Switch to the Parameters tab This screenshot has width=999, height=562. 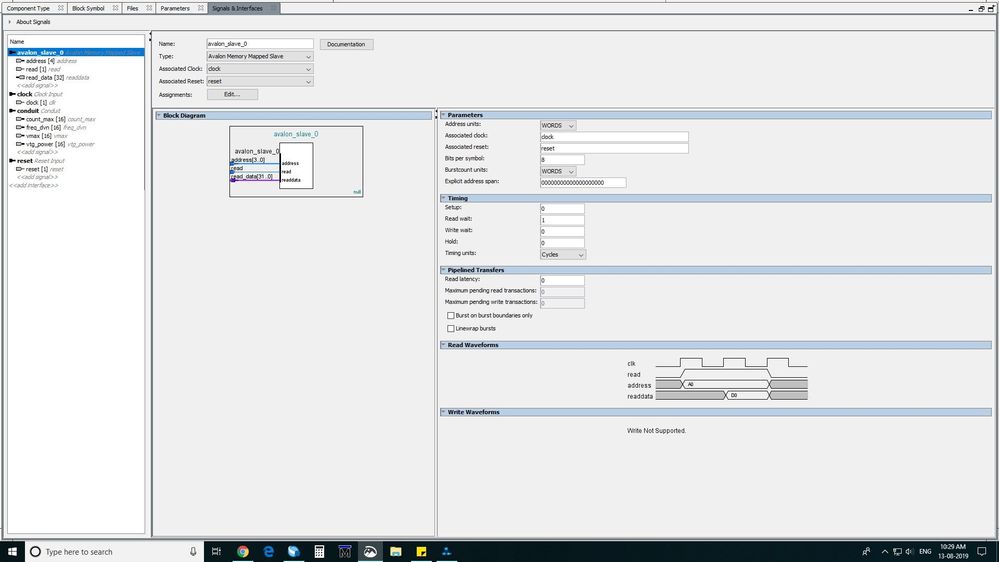pos(175,8)
